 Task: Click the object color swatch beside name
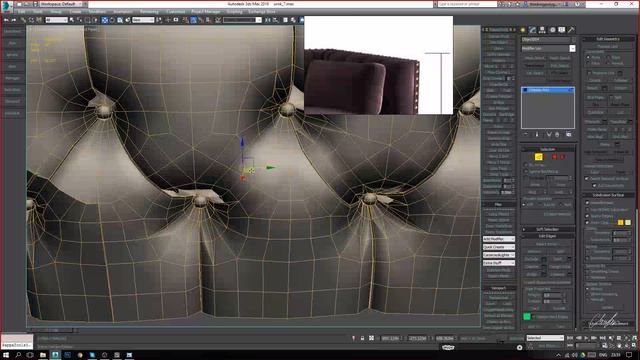(x=573, y=40)
